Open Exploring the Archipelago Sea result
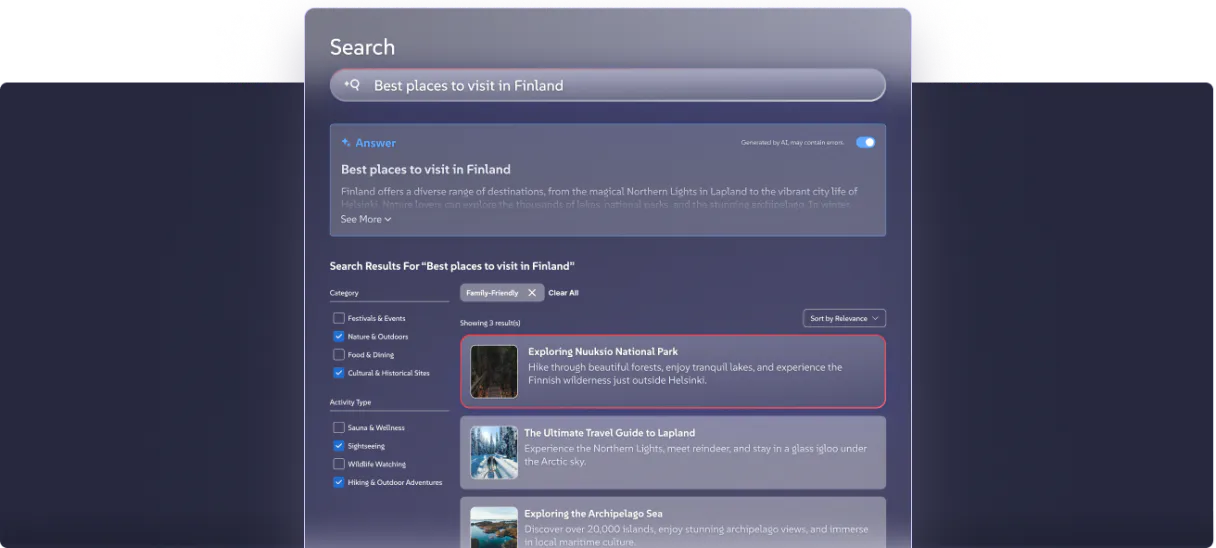This screenshot has height=548, width=1216. (673, 522)
